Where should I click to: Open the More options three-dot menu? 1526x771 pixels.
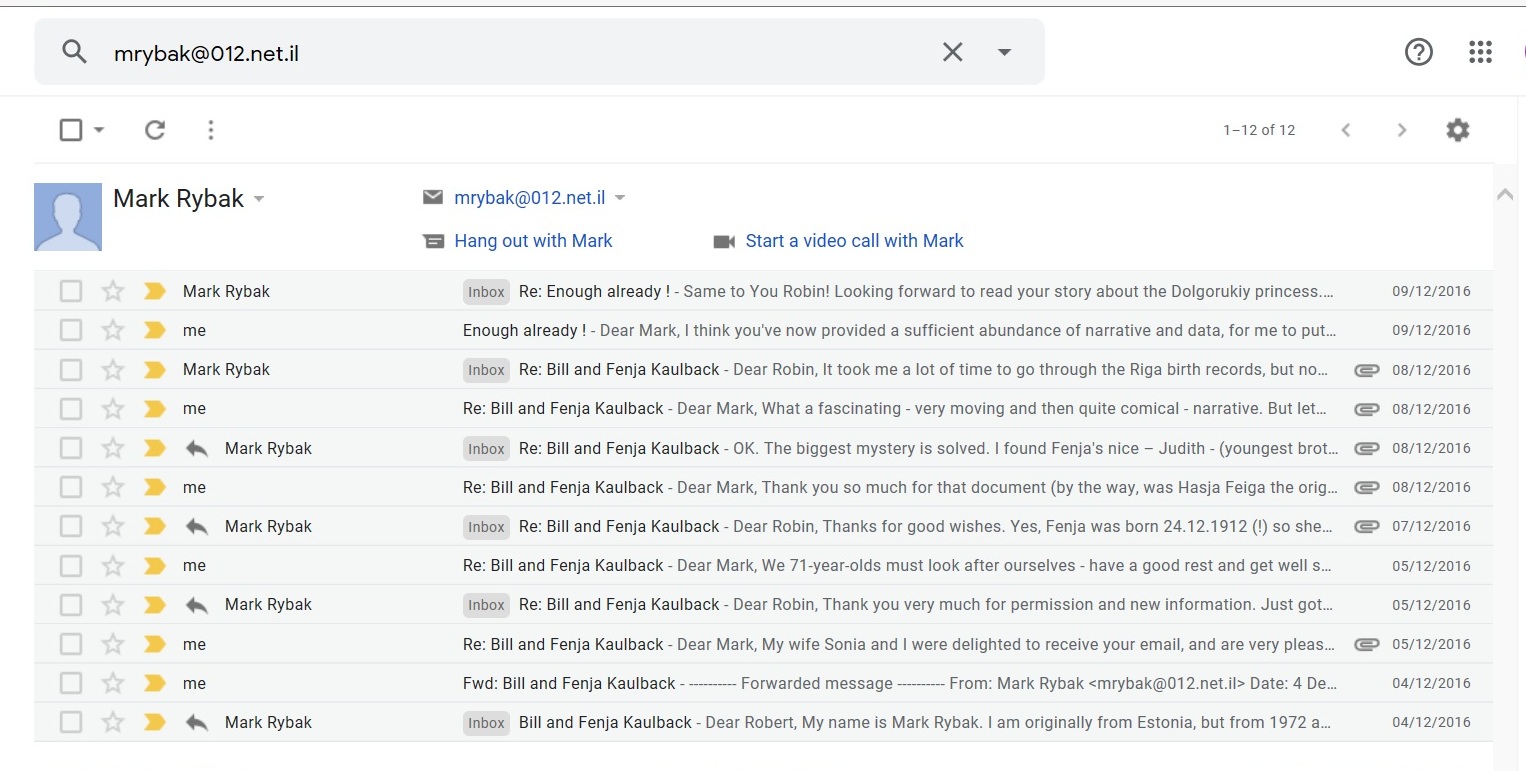click(210, 130)
